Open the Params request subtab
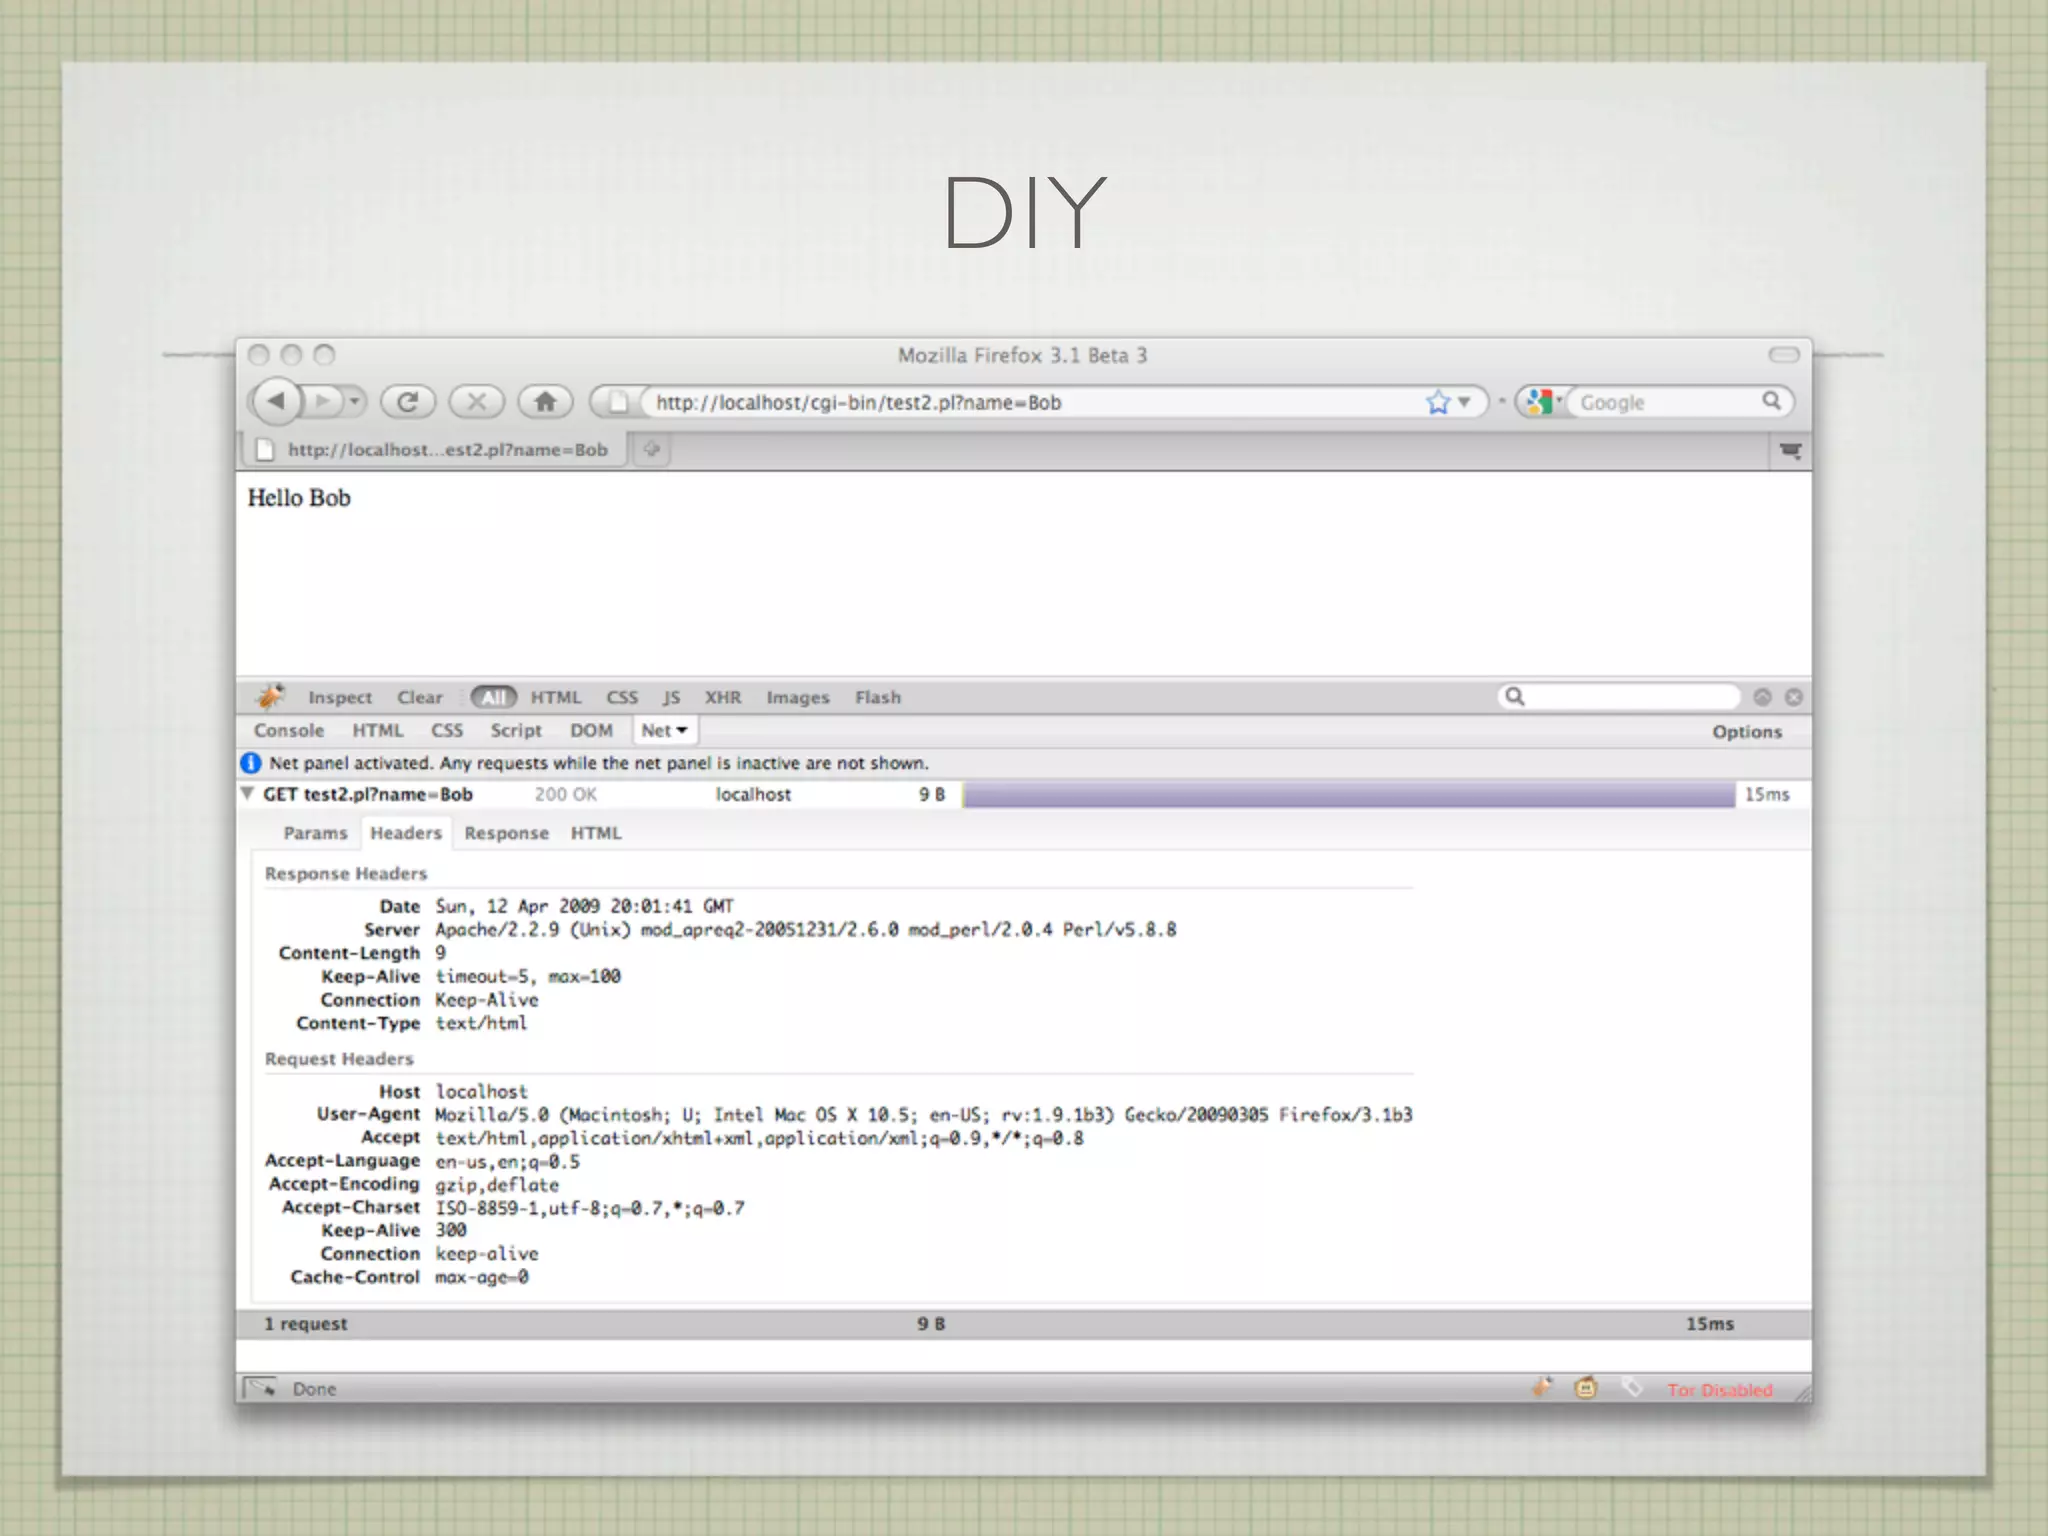 tap(315, 833)
